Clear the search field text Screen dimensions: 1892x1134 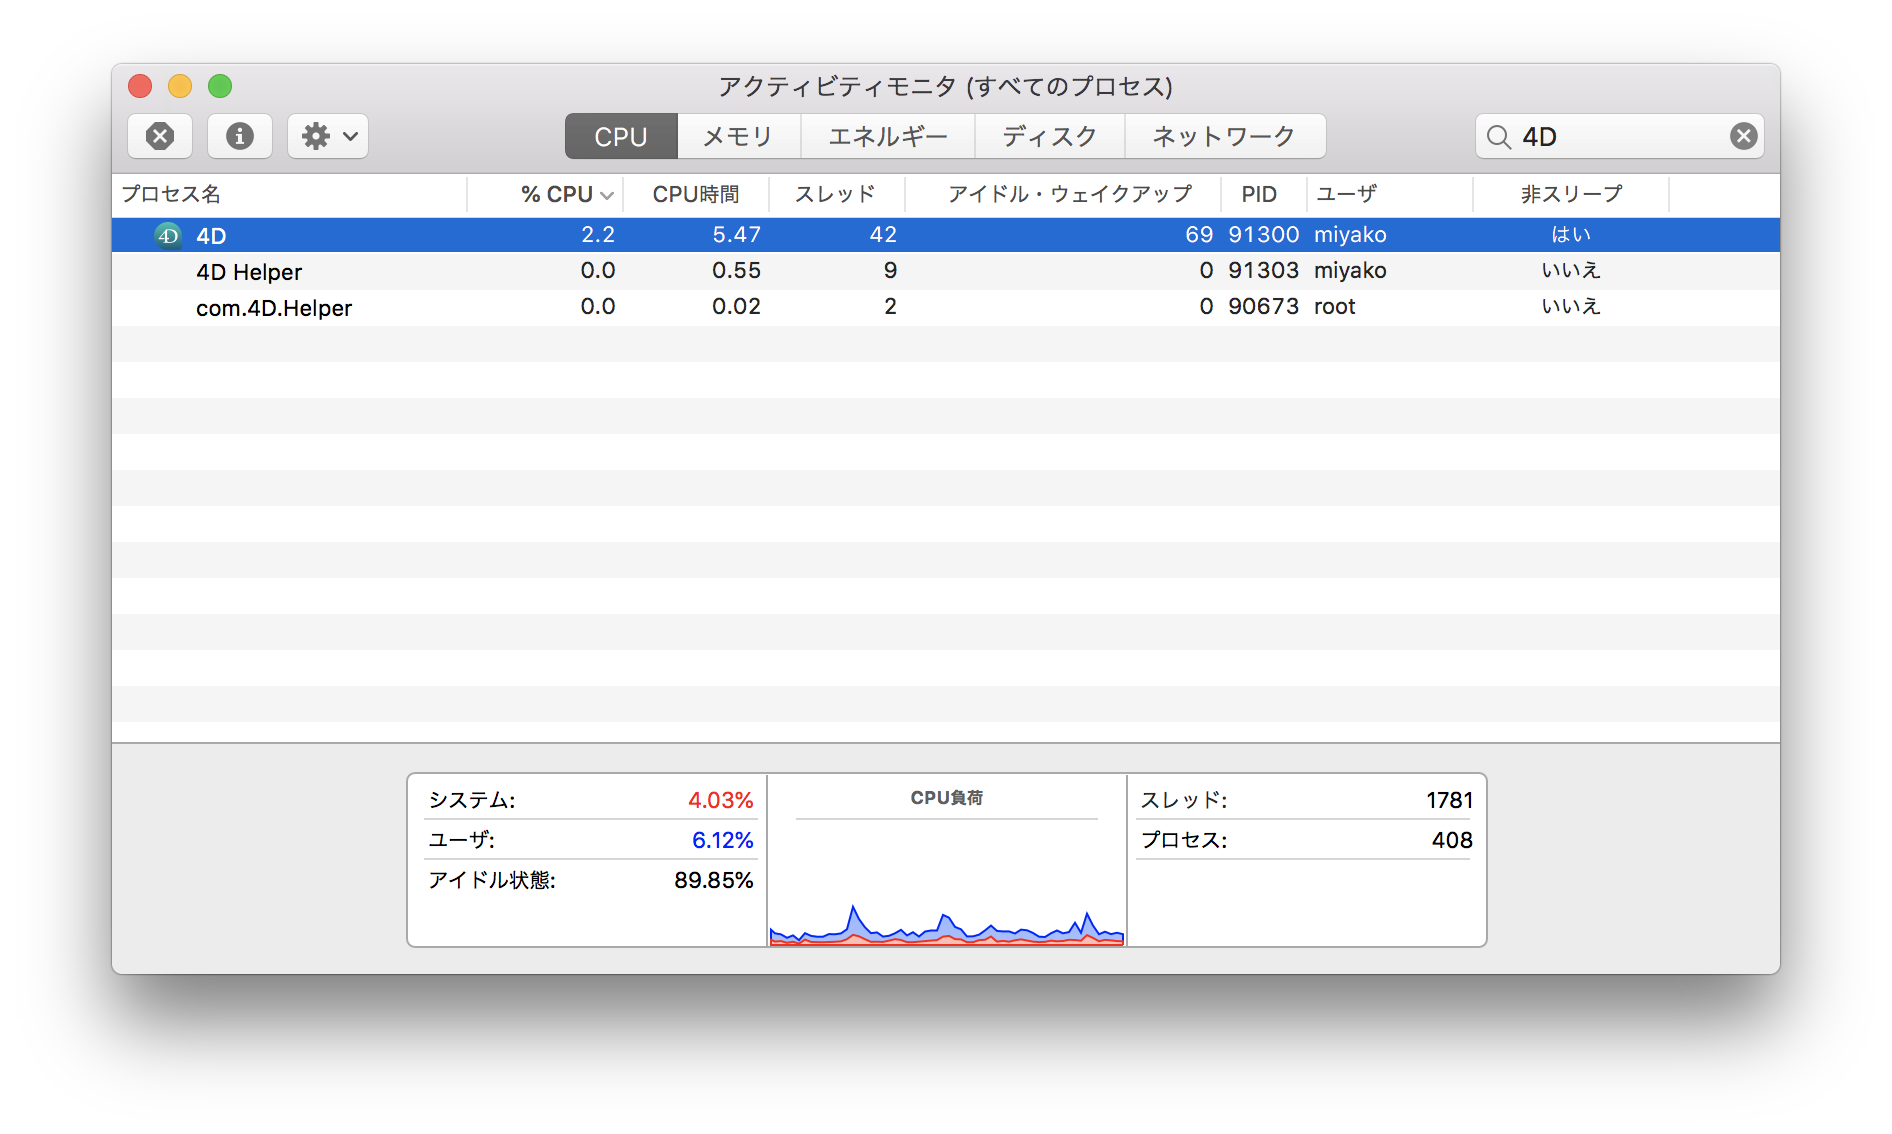tap(1743, 136)
